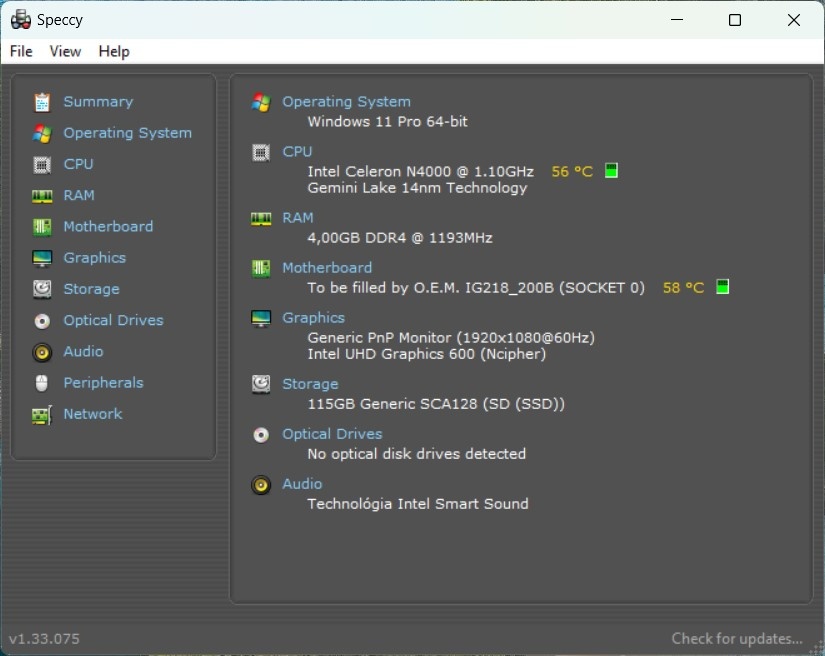Select the Optical Drives disc icon
825x656 pixels.
[x=41, y=320]
